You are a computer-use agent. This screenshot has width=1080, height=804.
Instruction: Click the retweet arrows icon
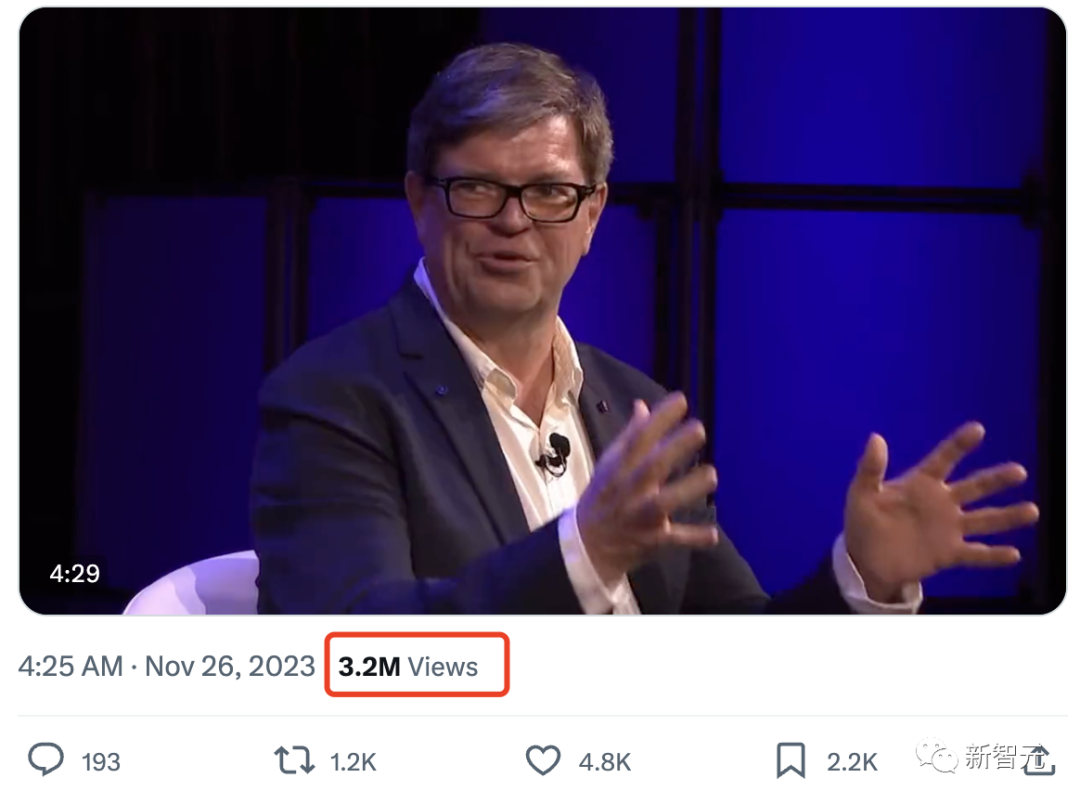(294, 761)
